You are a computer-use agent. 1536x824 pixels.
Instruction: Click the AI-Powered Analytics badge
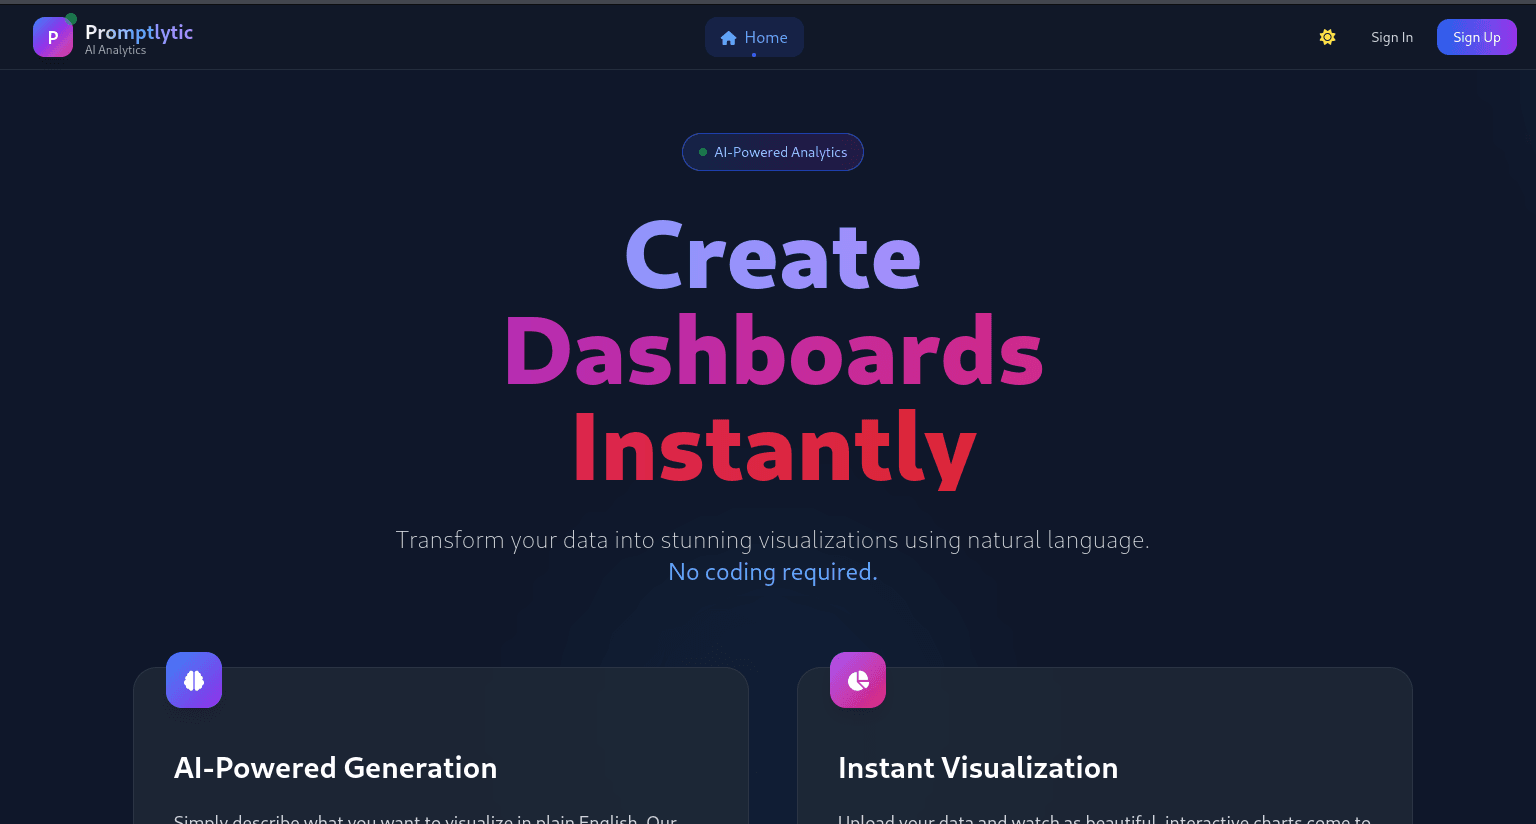tap(773, 152)
